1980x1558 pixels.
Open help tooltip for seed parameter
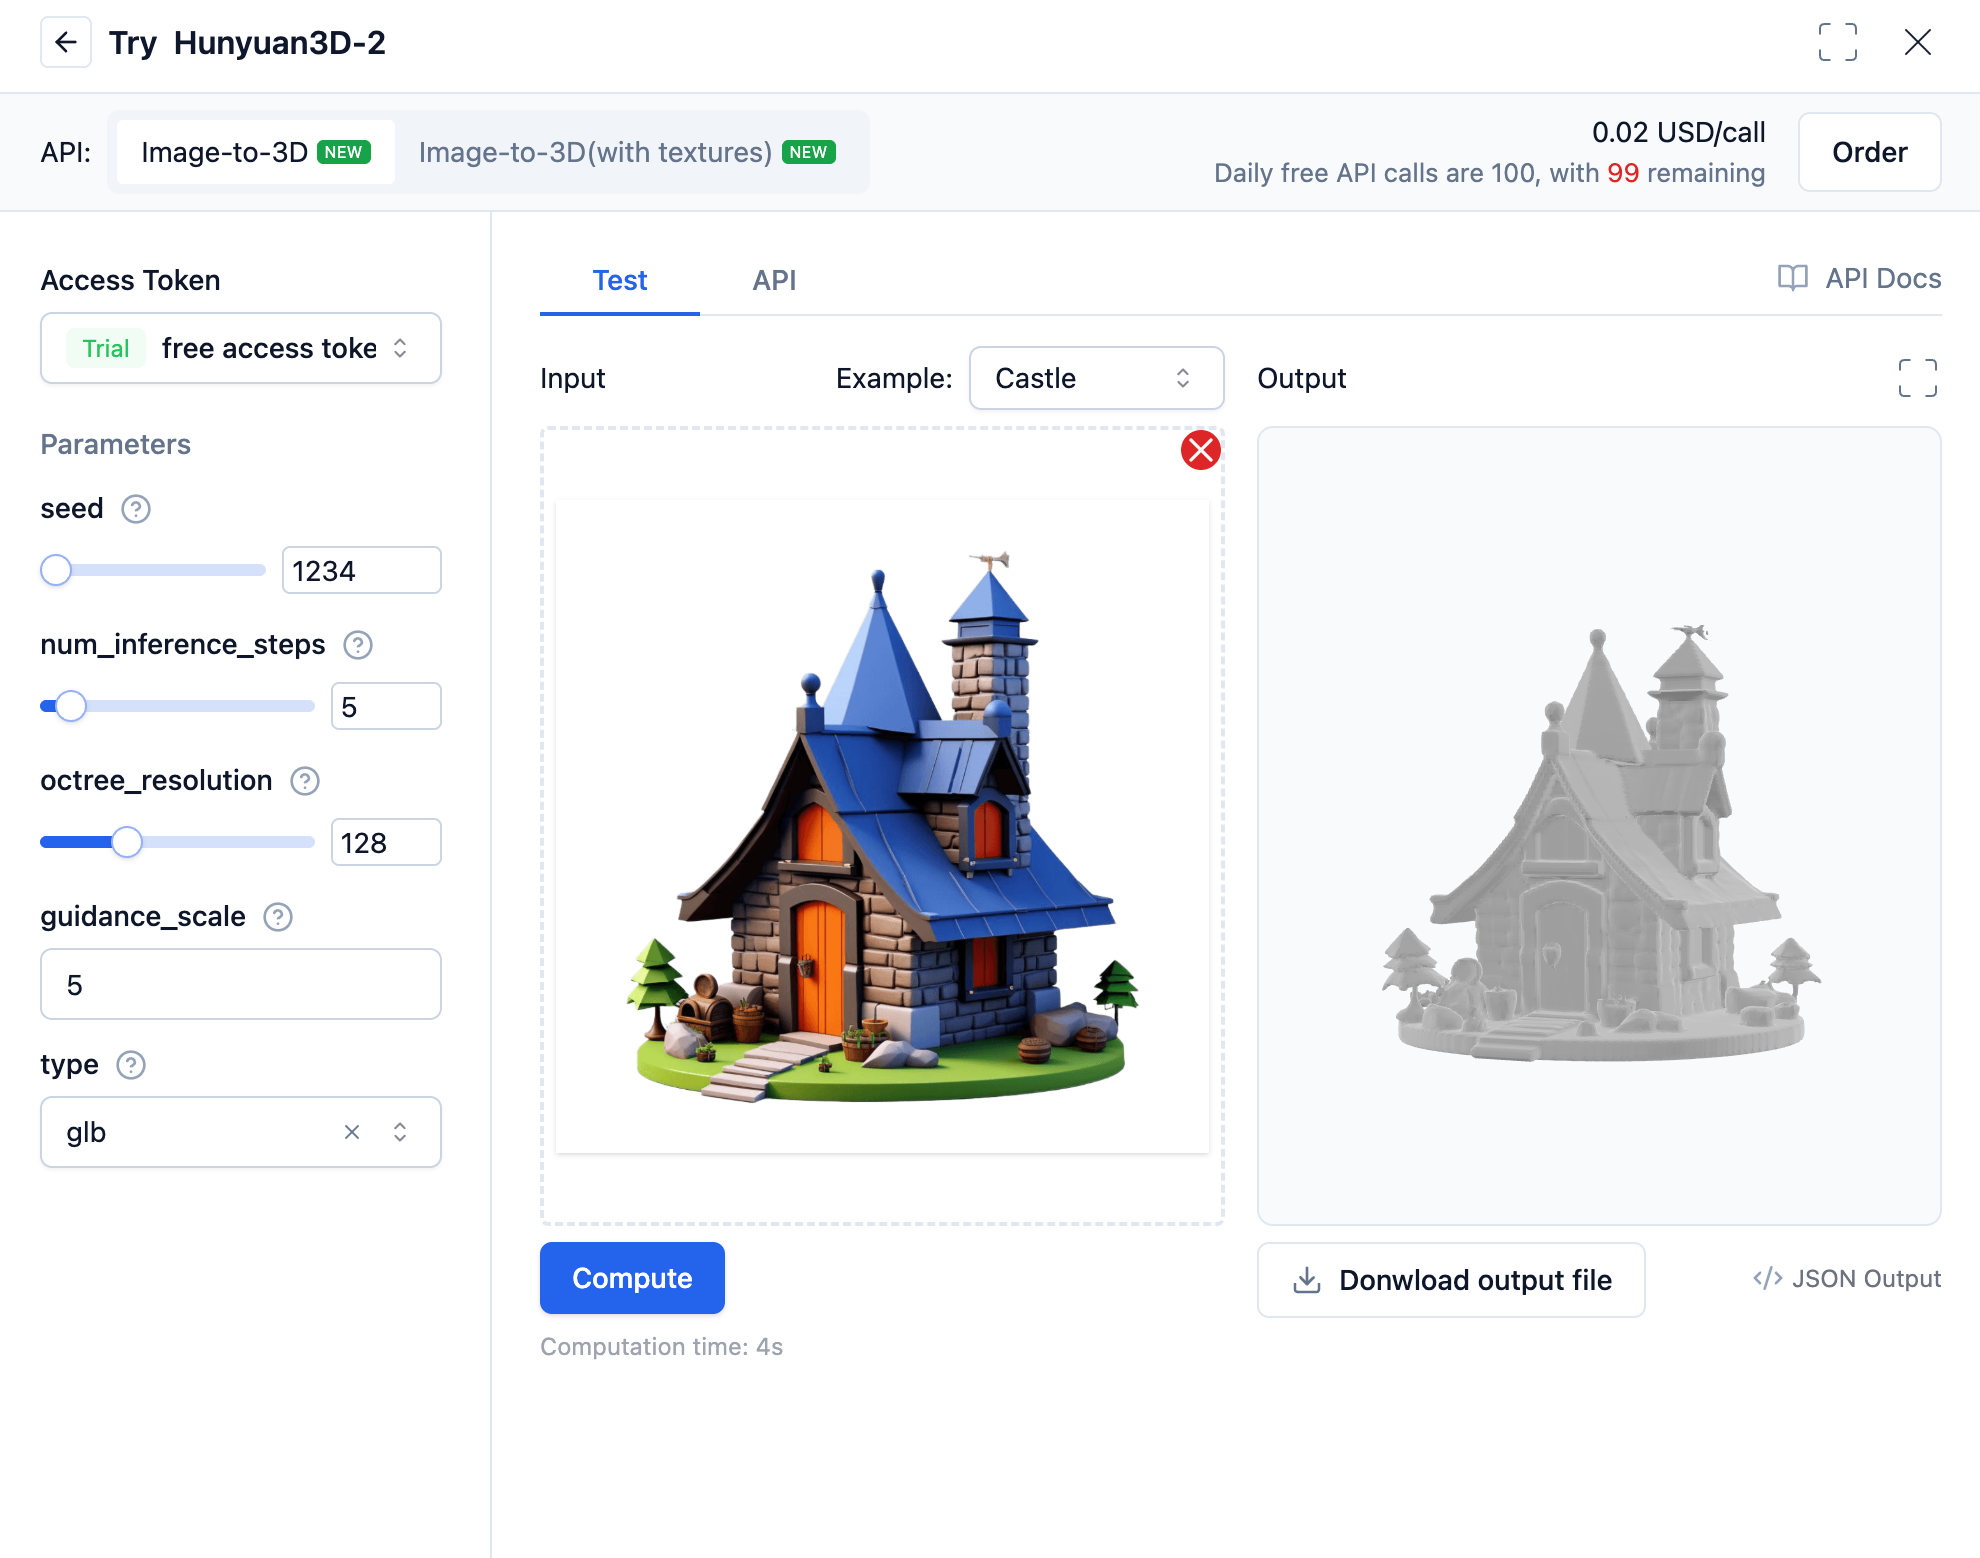click(x=136, y=509)
